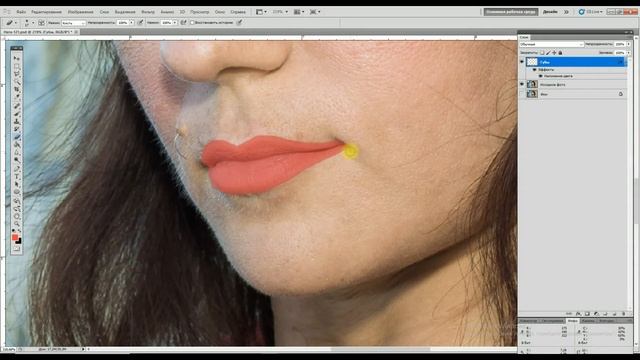Viewport: 640px width, 360px height.
Task: Select the Zoom tool in toolbox
Action: click(x=17, y=224)
